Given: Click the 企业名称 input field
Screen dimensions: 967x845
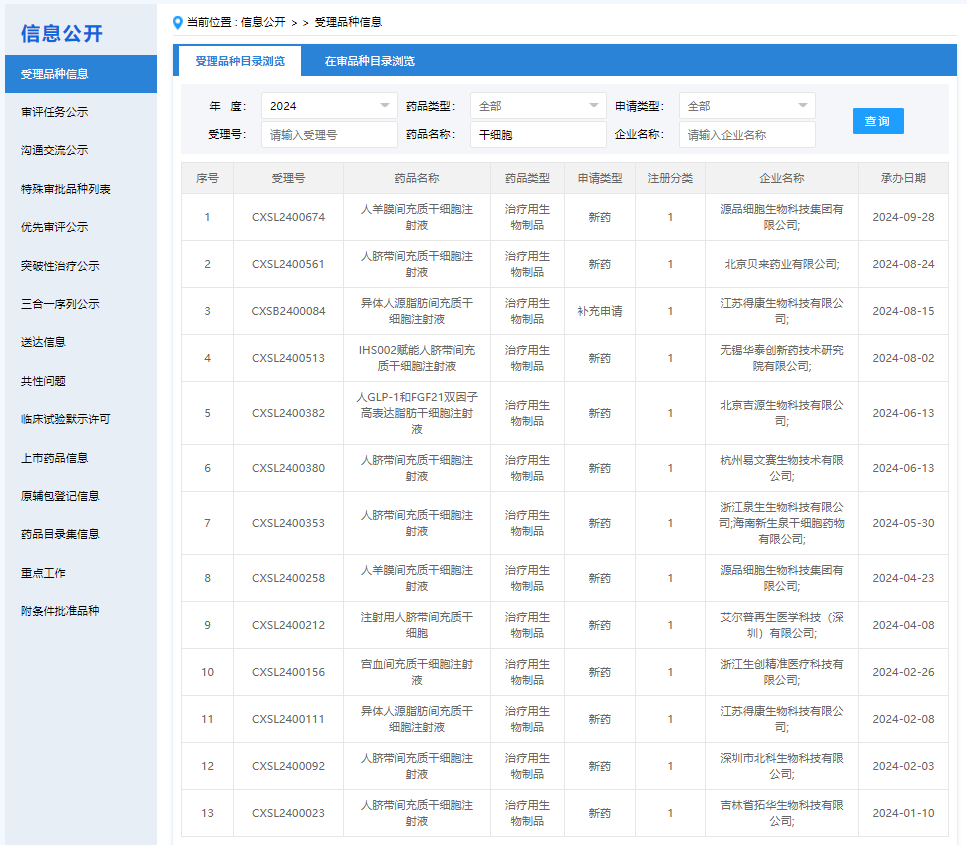Looking at the screenshot, I should (746, 135).
